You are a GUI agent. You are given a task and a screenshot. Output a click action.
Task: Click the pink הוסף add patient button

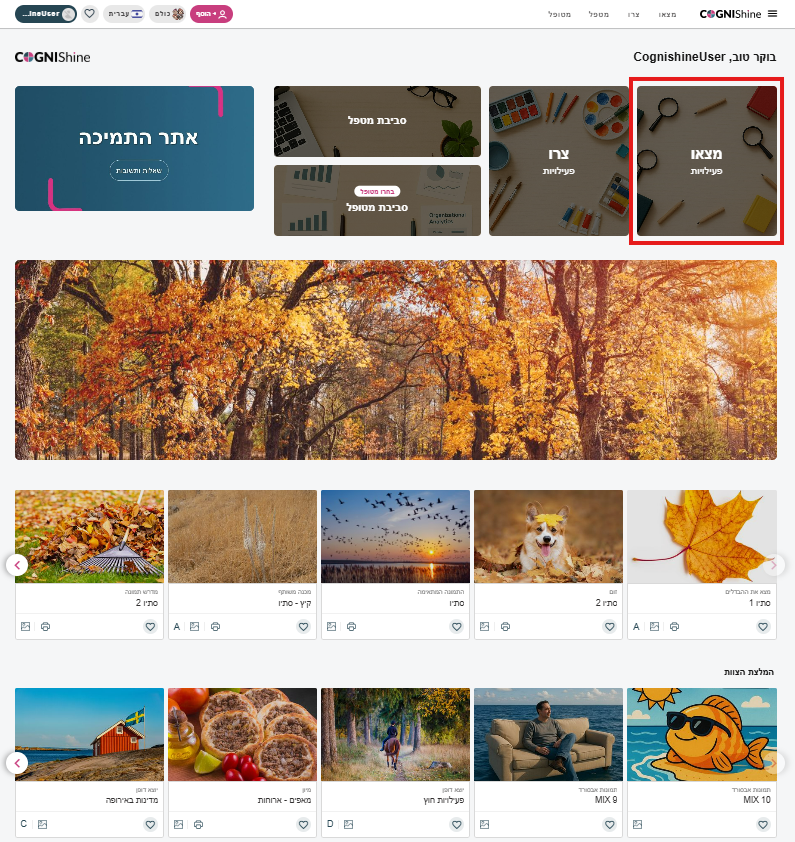pos(211,14)
